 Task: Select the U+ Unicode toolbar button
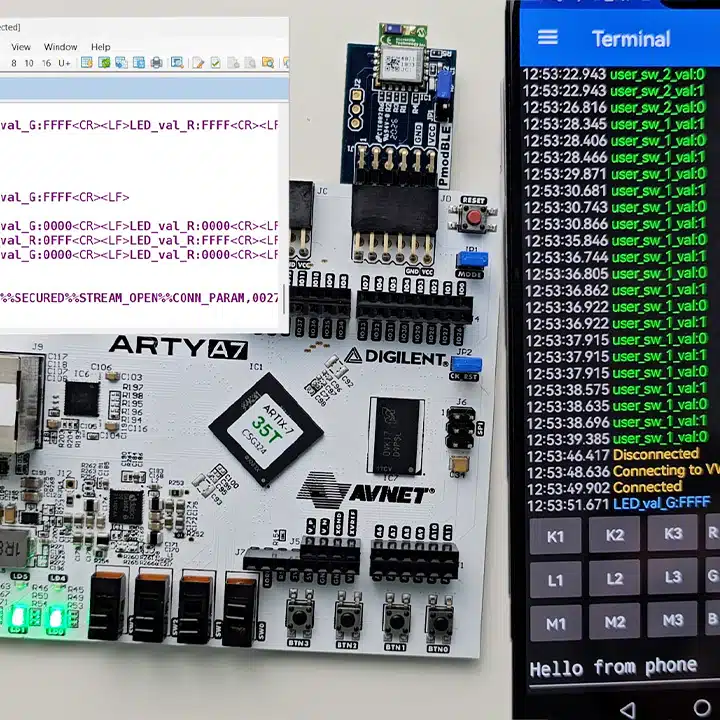coord(64,63)
